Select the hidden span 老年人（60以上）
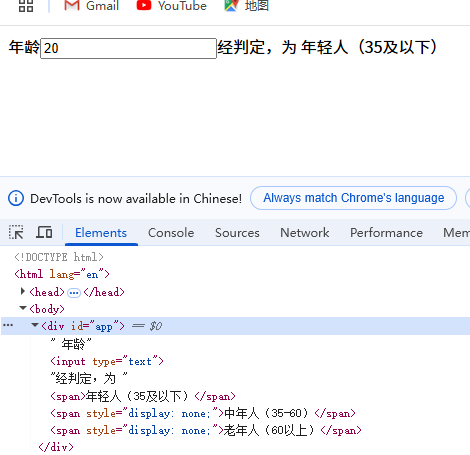This screenshot has width=470, height=455. tap(206, 431)
